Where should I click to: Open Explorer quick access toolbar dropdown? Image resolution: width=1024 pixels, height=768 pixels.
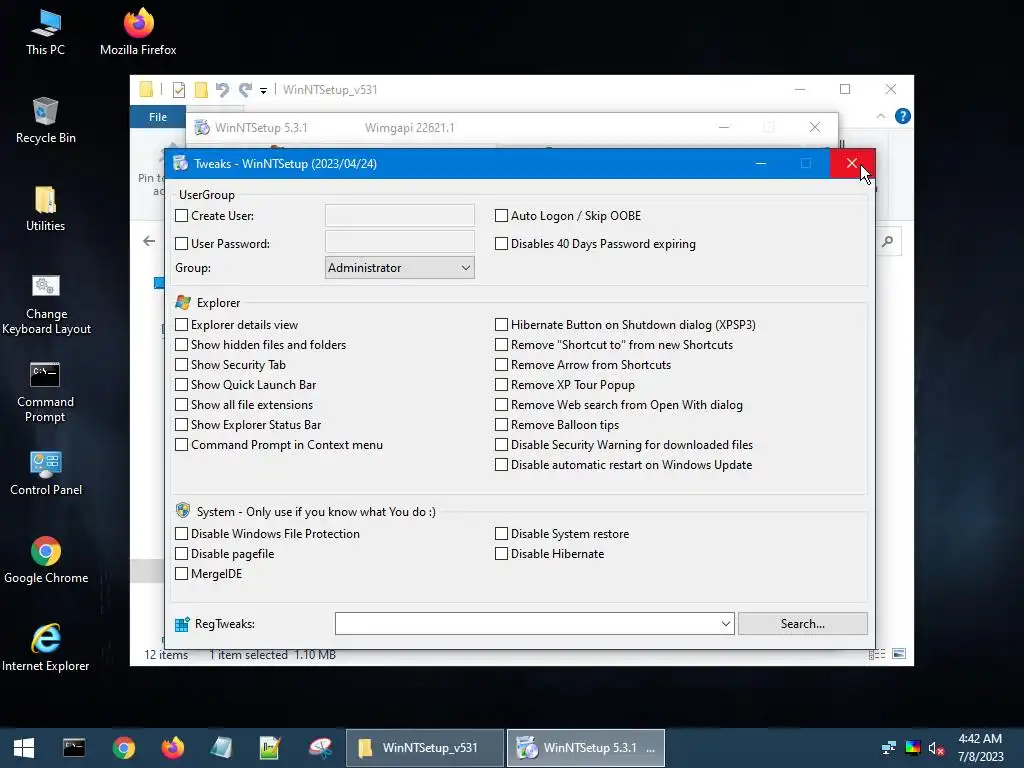tap(263, 91)
